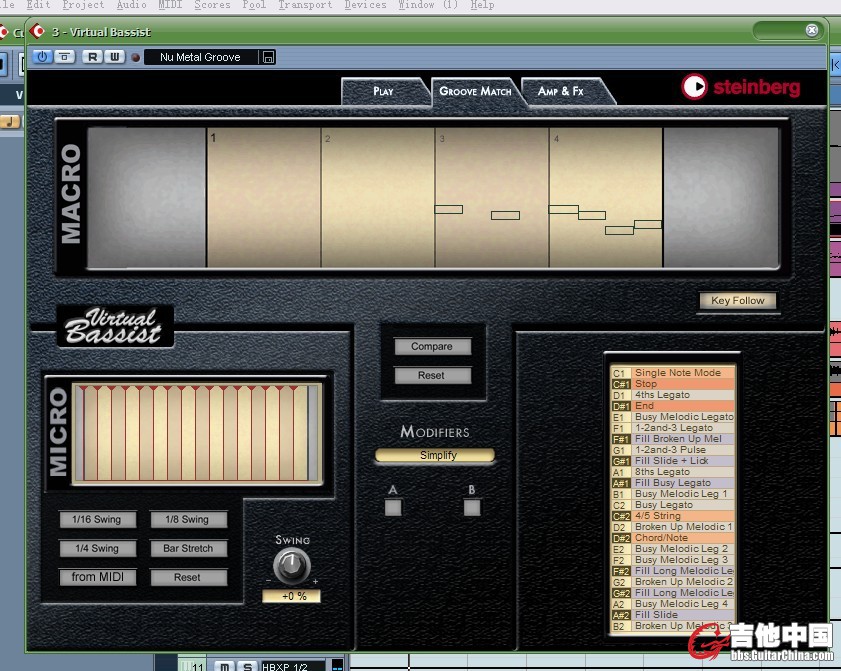Click the Reset button below Compare

(432, 375)
